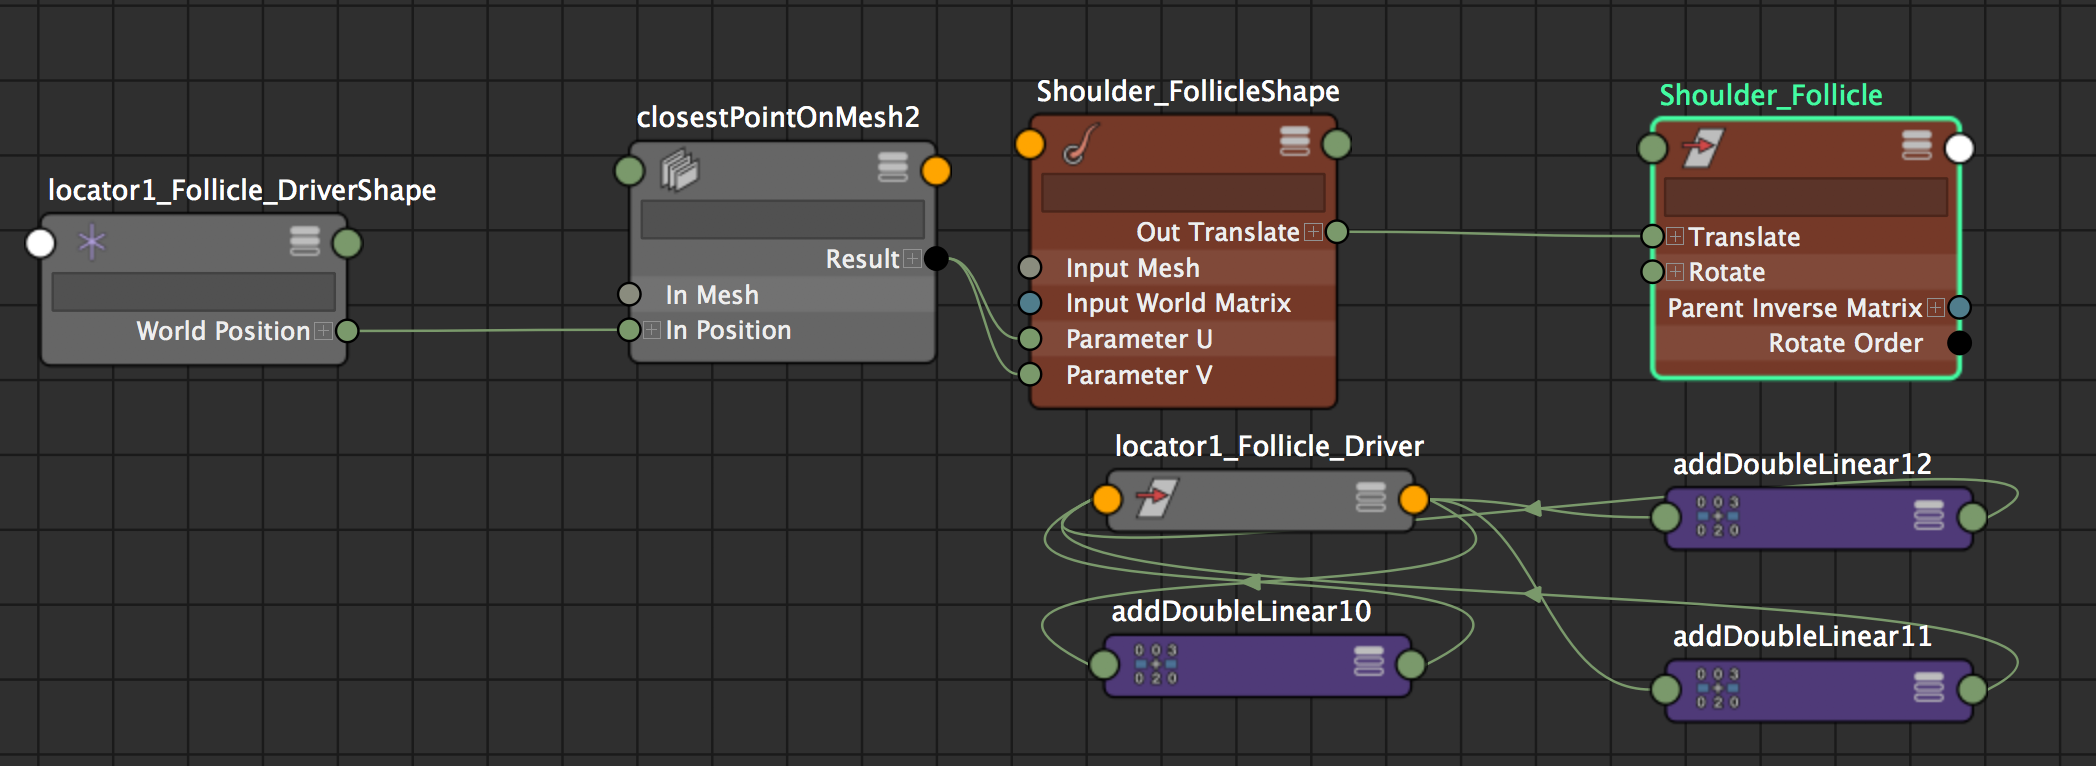Toggle view mode bars on Shoulder_FollicleShape

tap(1295, 141)
